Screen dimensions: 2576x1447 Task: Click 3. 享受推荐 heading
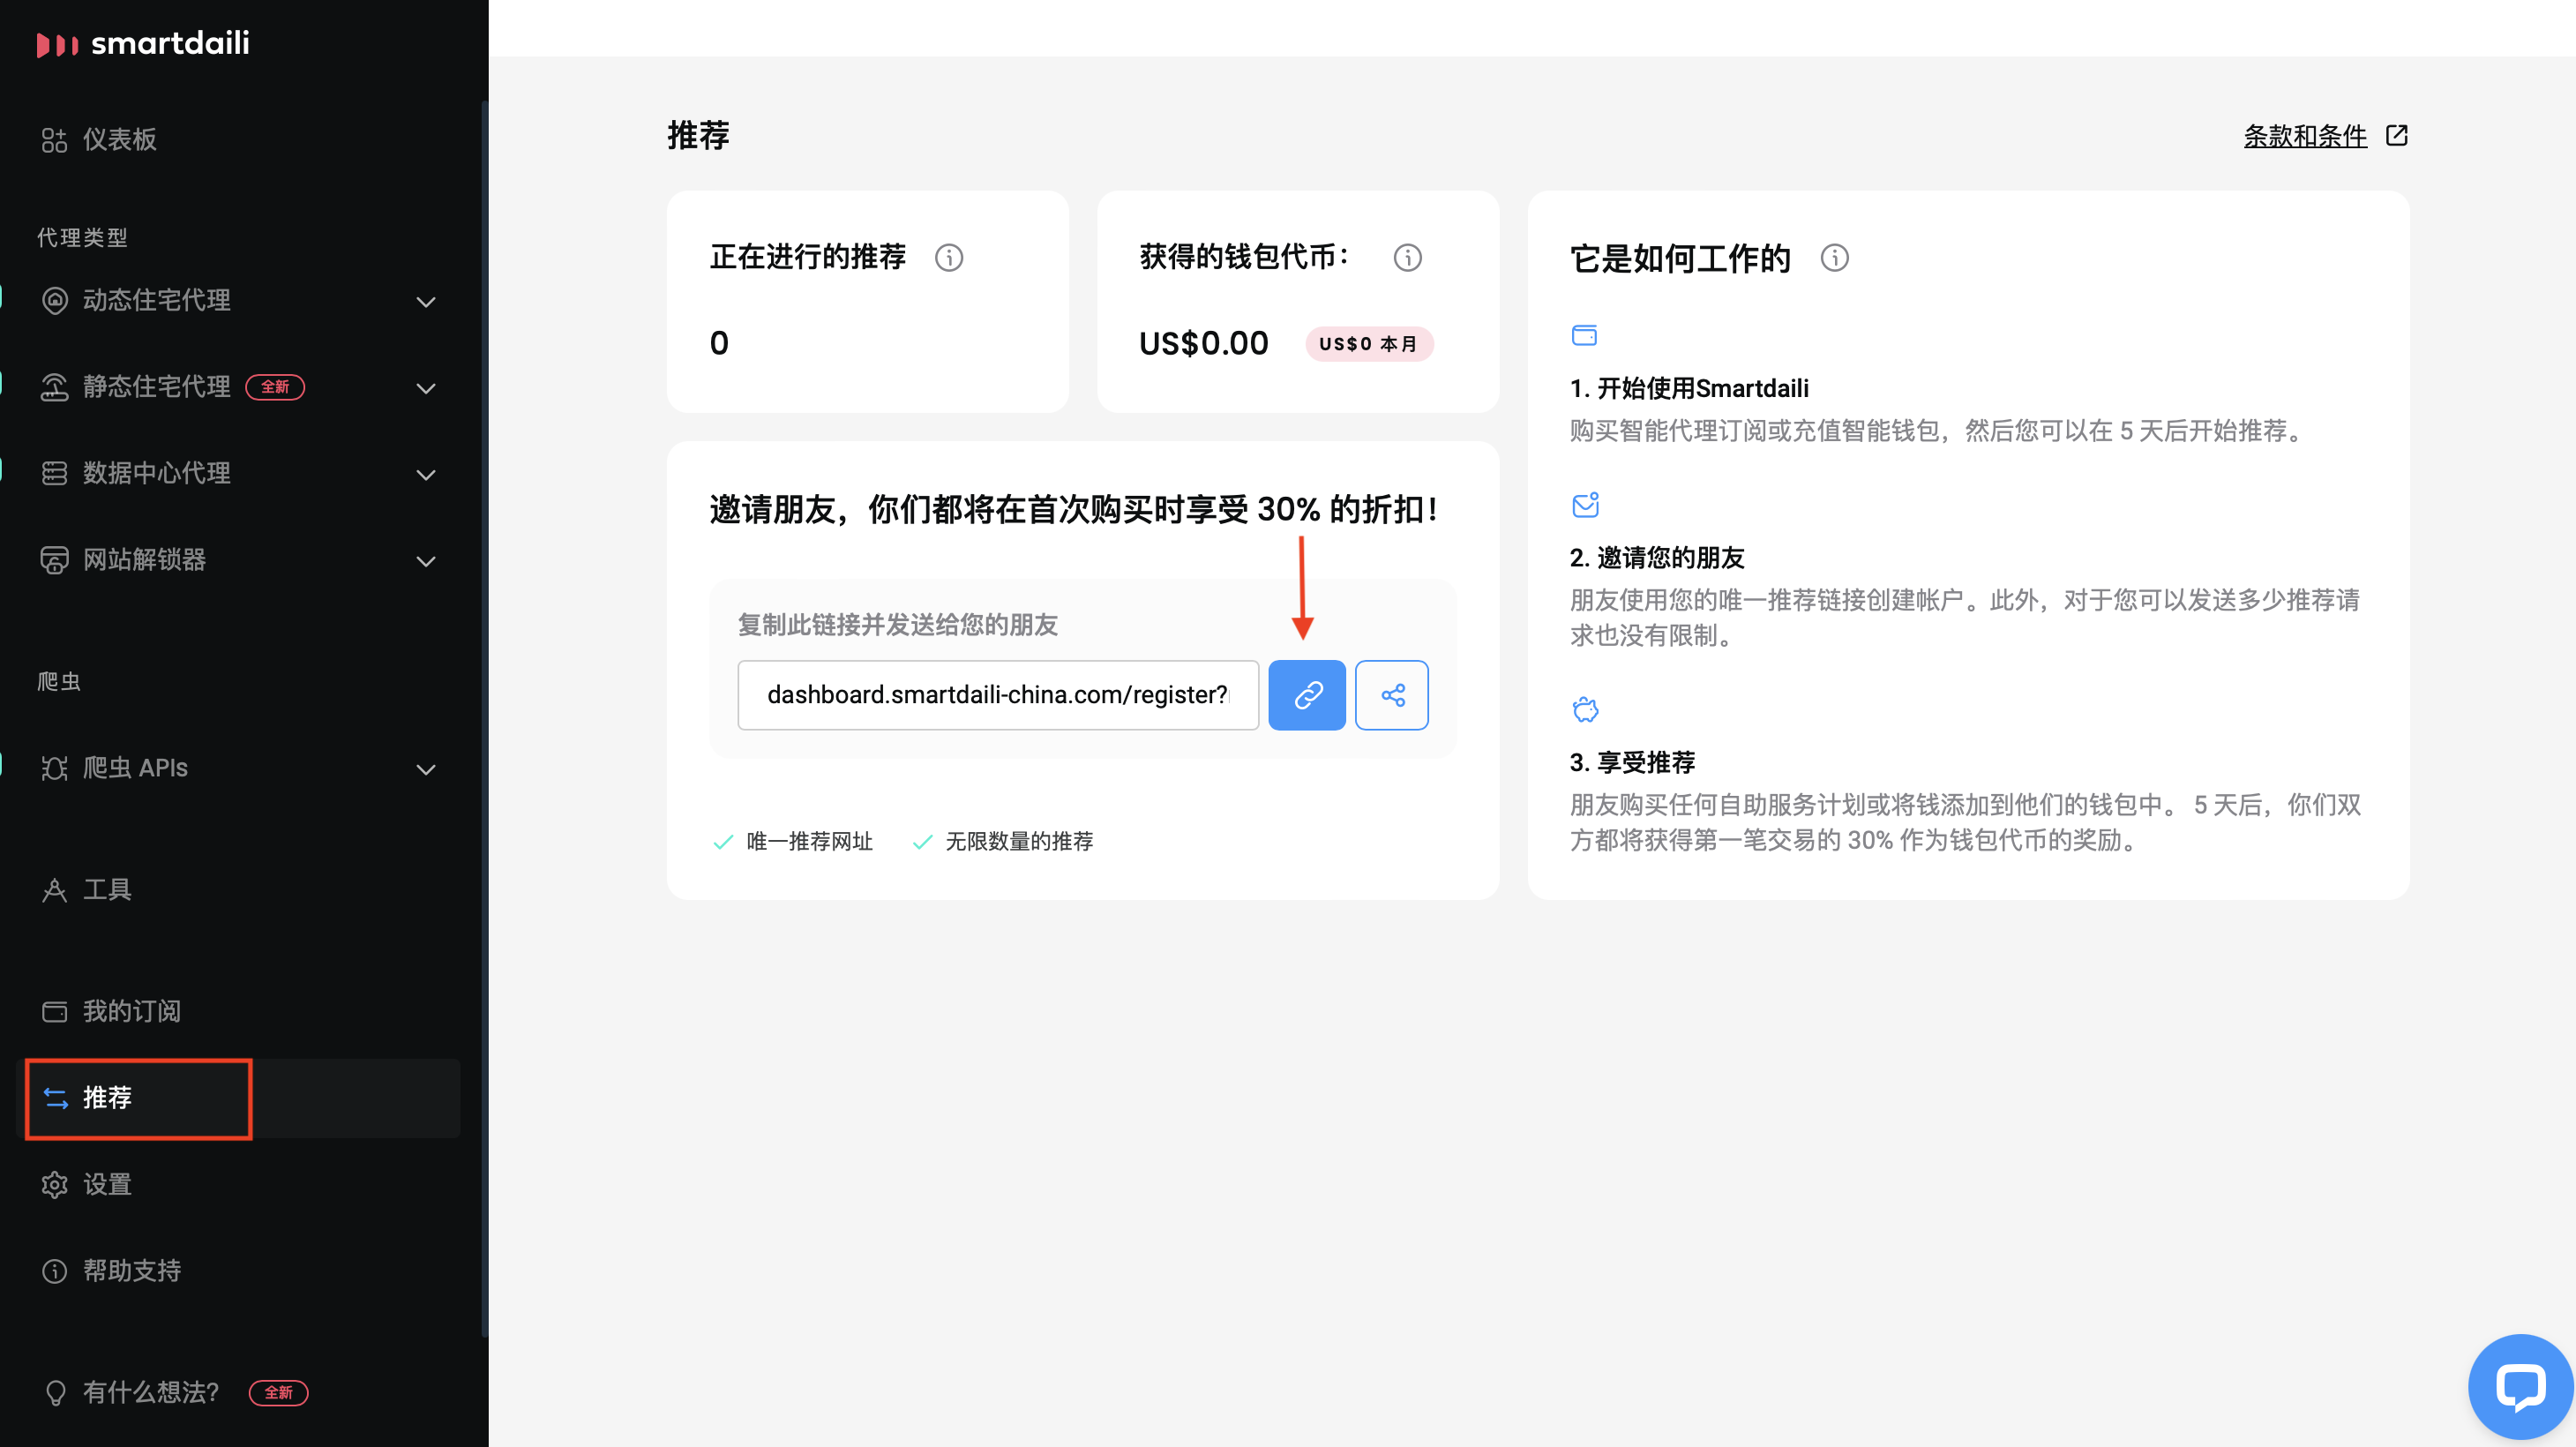click(x=1632, y=762)
